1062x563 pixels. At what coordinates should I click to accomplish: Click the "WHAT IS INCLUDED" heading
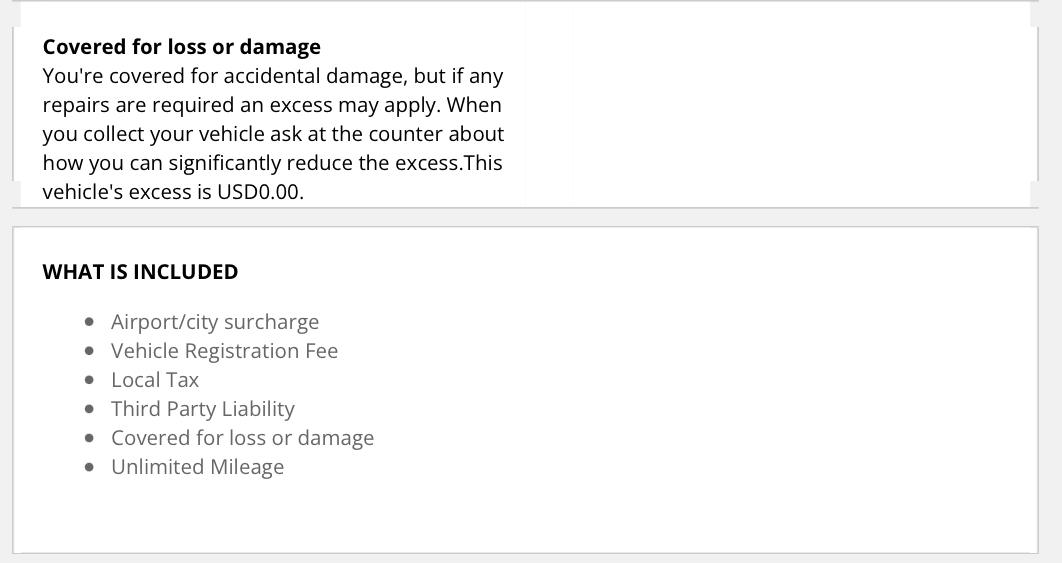[x=140, y=272]
